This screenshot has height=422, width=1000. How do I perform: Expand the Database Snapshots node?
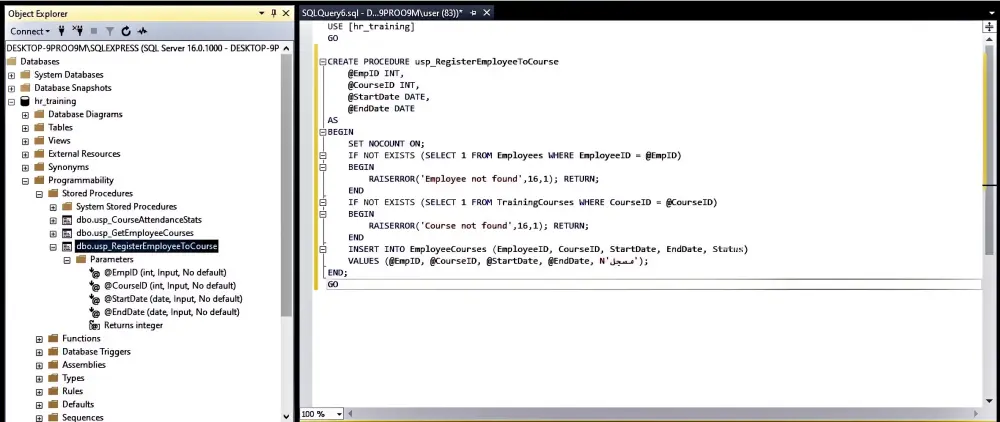tap(11, 88)
